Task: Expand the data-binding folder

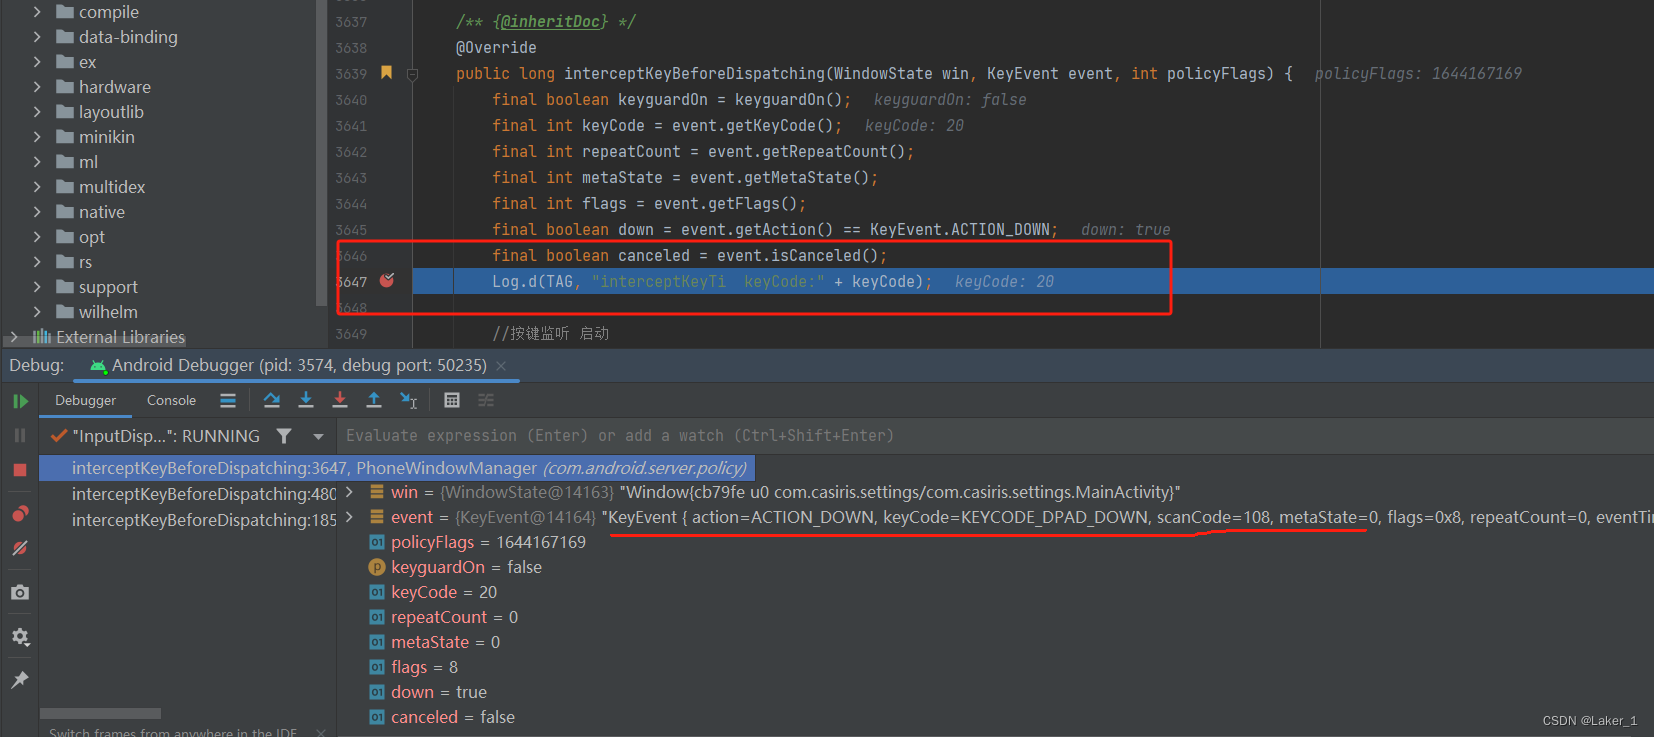Action: pos(37,37)
